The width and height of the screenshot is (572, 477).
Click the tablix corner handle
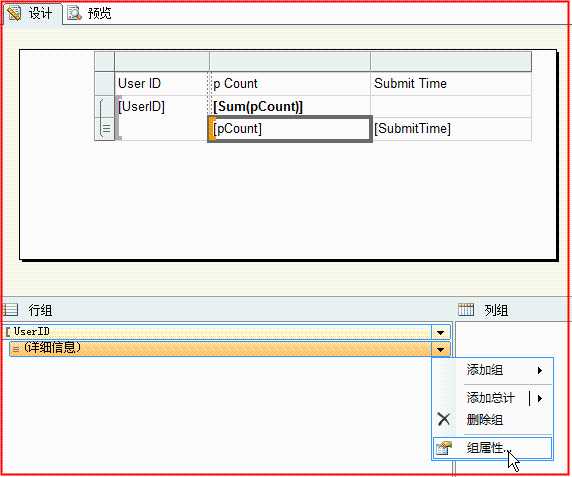104,61
